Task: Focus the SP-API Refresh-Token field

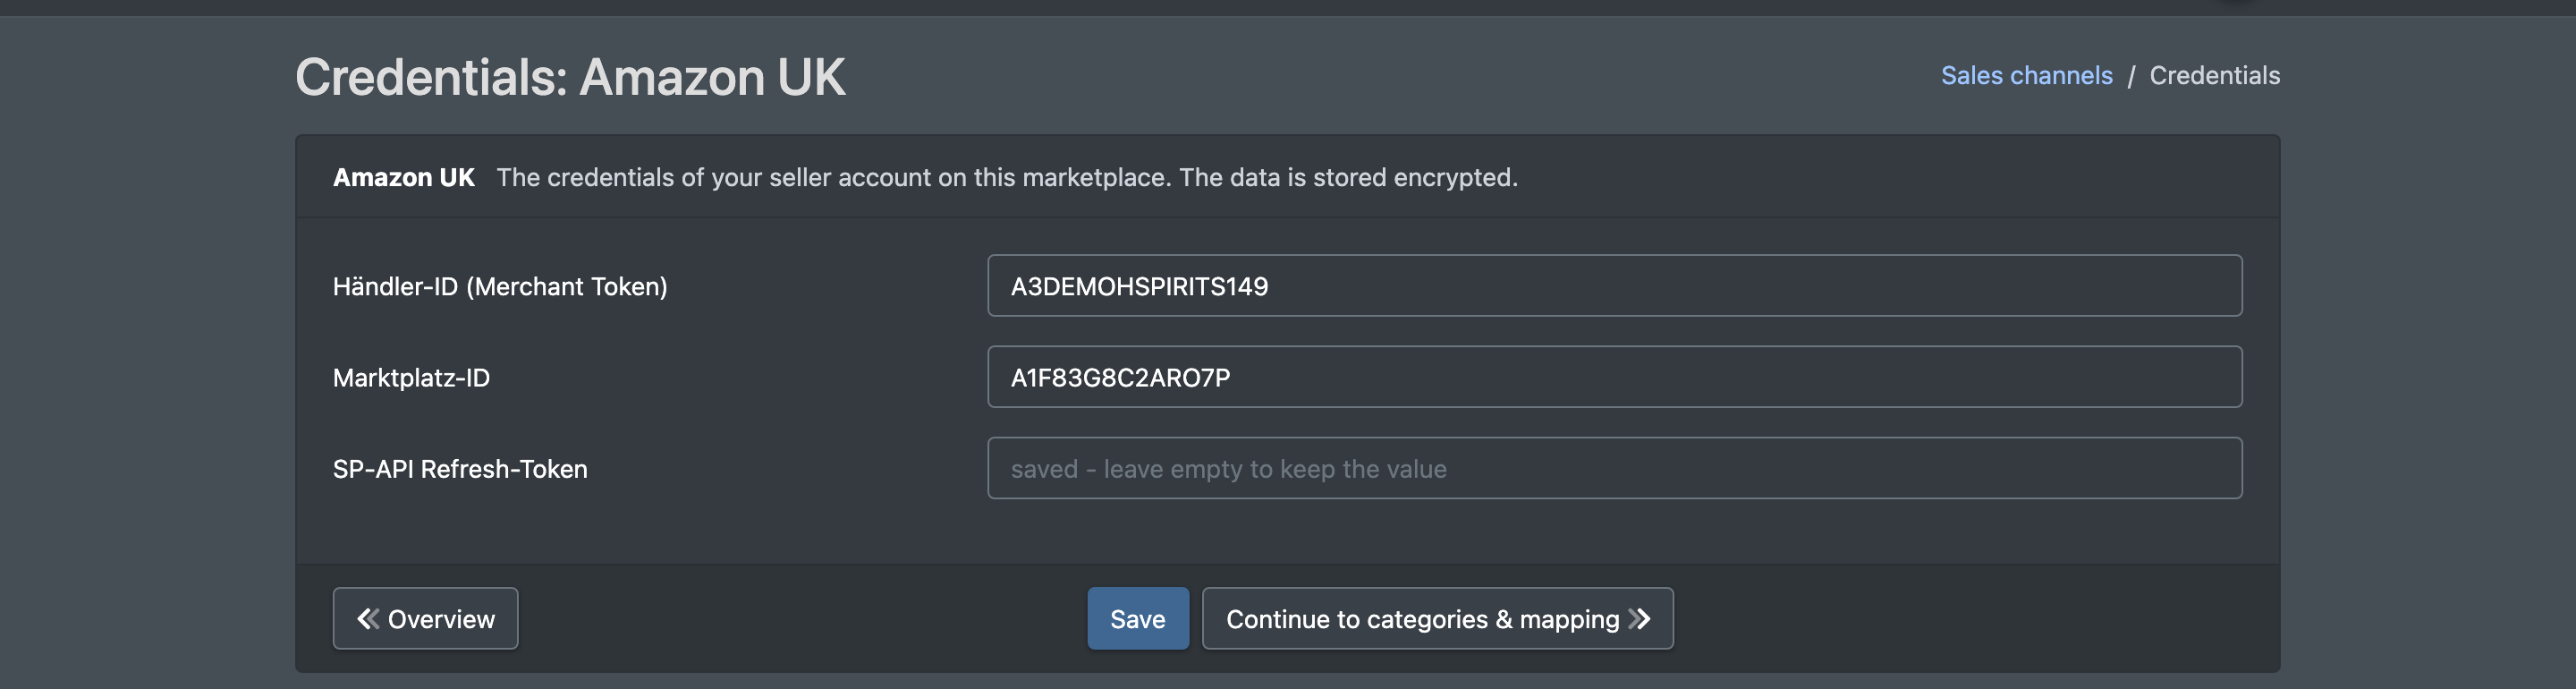Action: [1614, 468]
